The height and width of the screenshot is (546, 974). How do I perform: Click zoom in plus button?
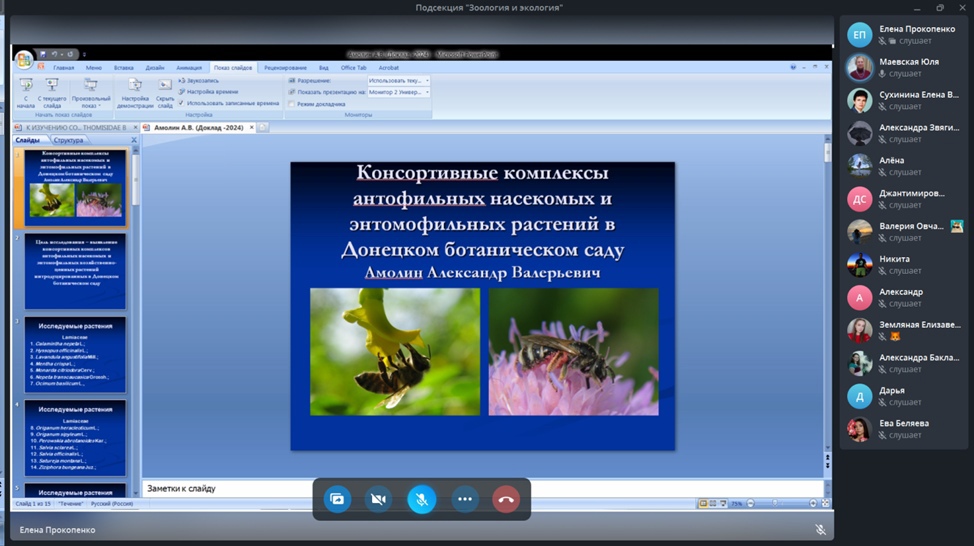pyautogui.click(x=813, y=504)
